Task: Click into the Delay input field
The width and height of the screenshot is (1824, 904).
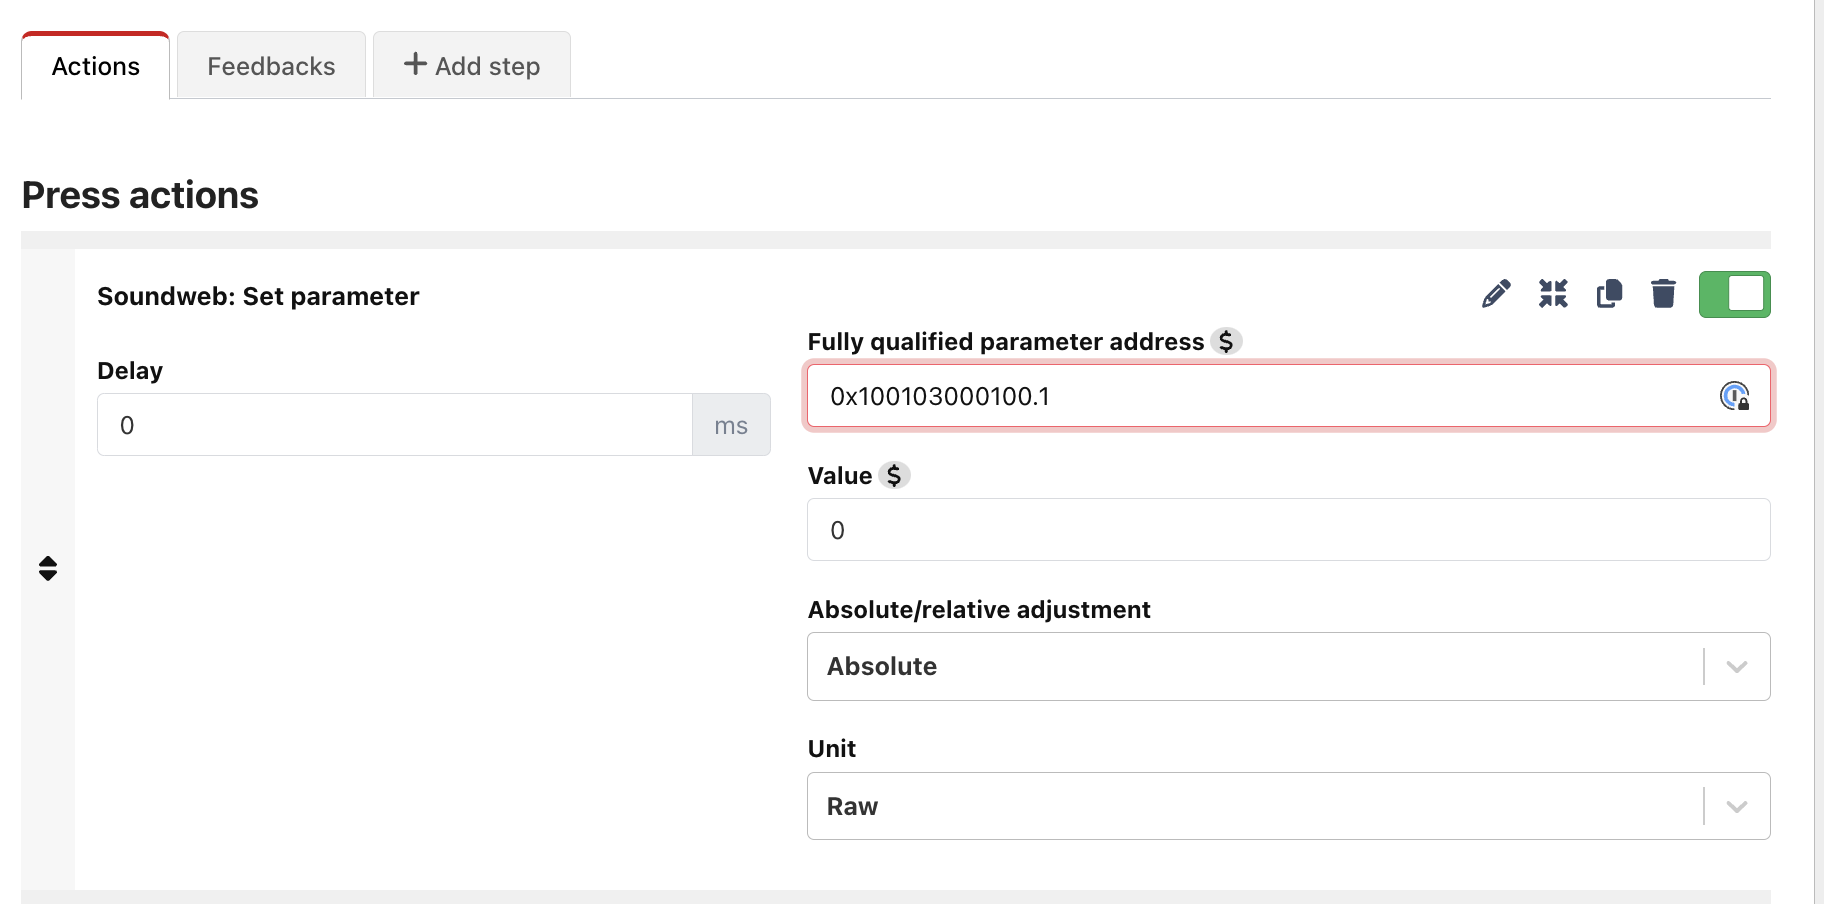Action: coord(395,425)
